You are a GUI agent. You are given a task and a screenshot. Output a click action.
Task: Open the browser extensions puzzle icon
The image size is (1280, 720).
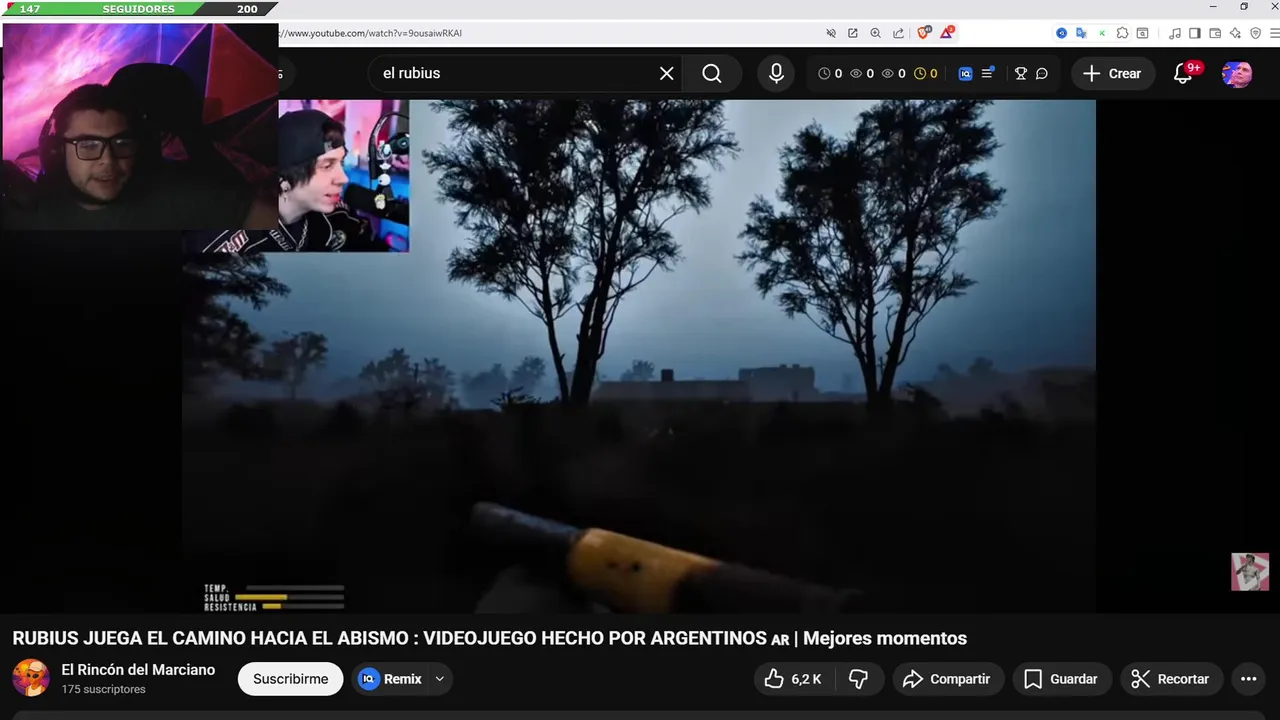pos(1122,33)
